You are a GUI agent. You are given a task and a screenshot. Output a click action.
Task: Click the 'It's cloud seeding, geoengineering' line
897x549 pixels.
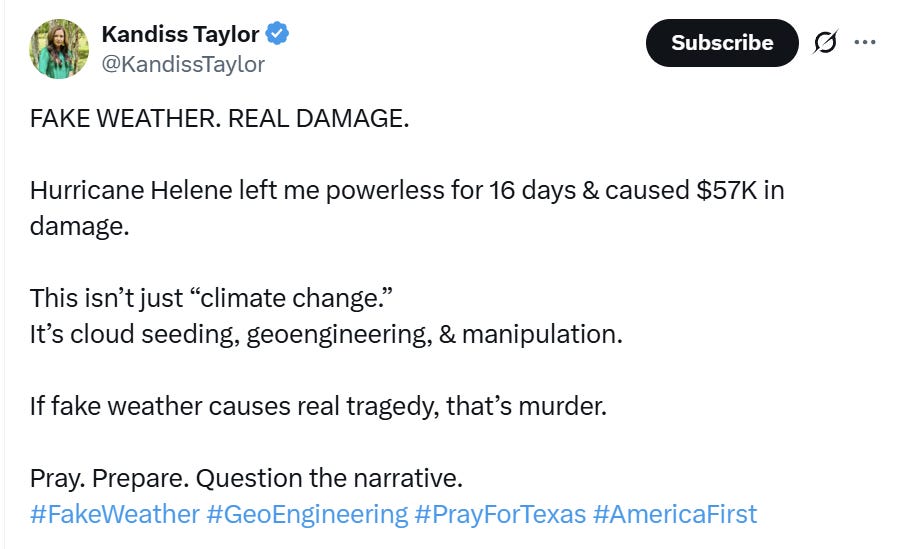326,334
